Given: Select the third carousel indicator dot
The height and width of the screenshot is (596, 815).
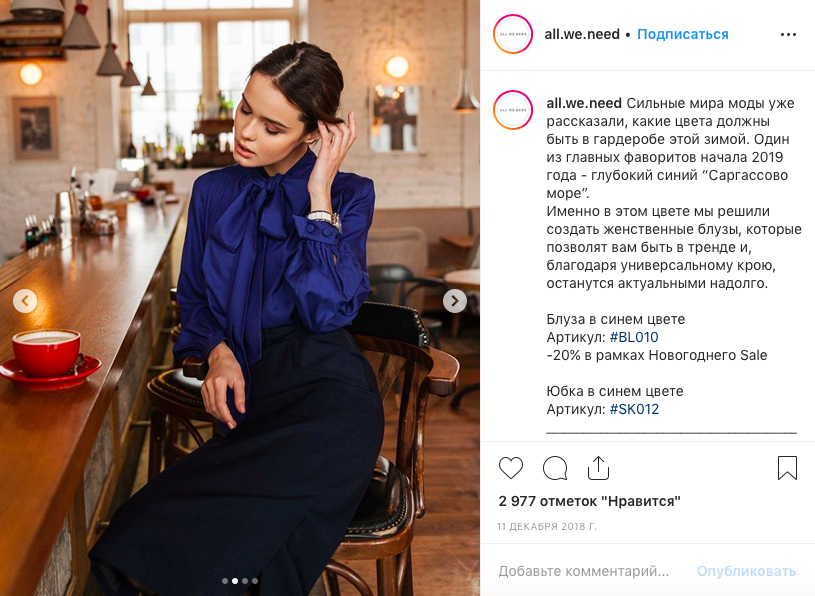Looking at the screenshot, I should [245, 581].
